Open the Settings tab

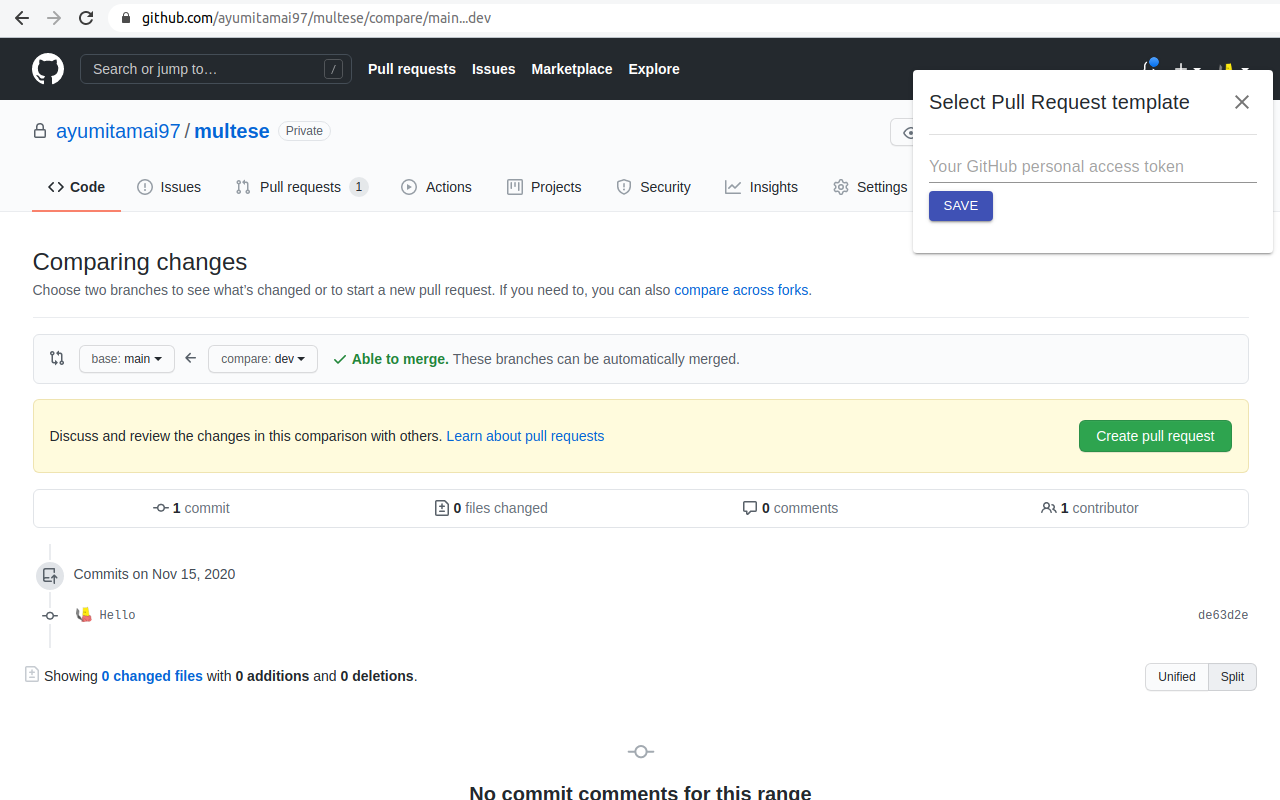[870, 187]
